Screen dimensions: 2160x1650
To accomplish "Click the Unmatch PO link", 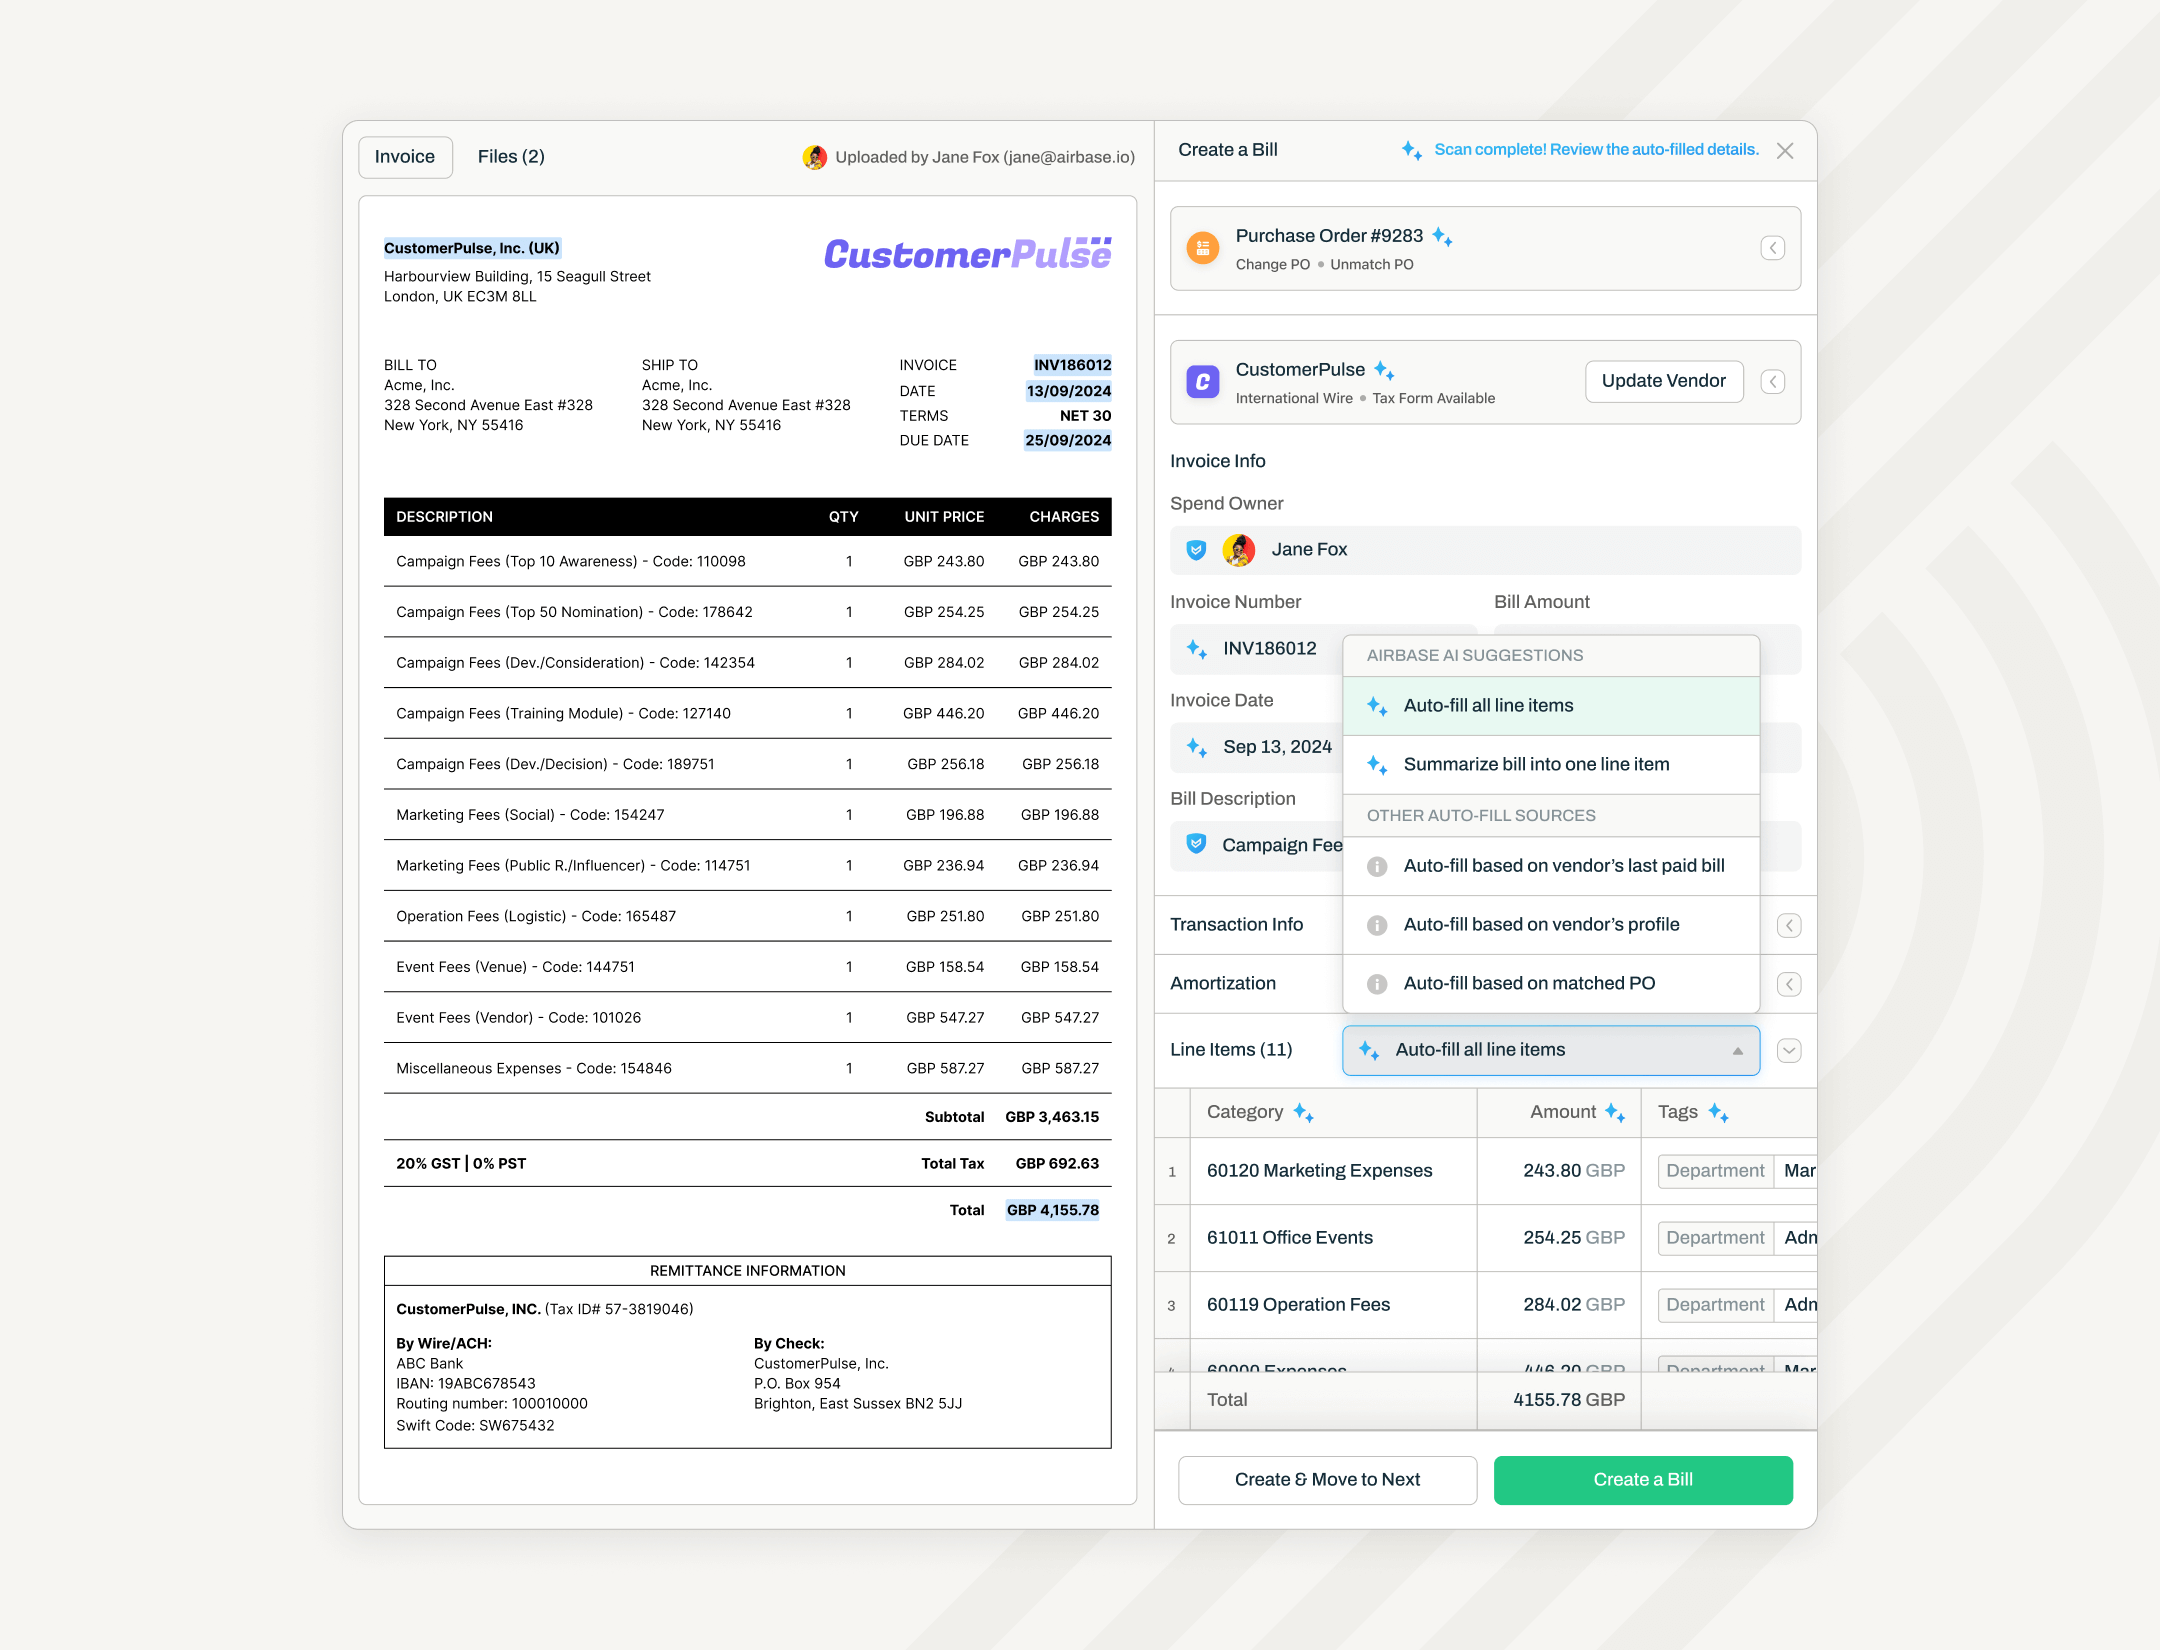I will pos(1372,265).
